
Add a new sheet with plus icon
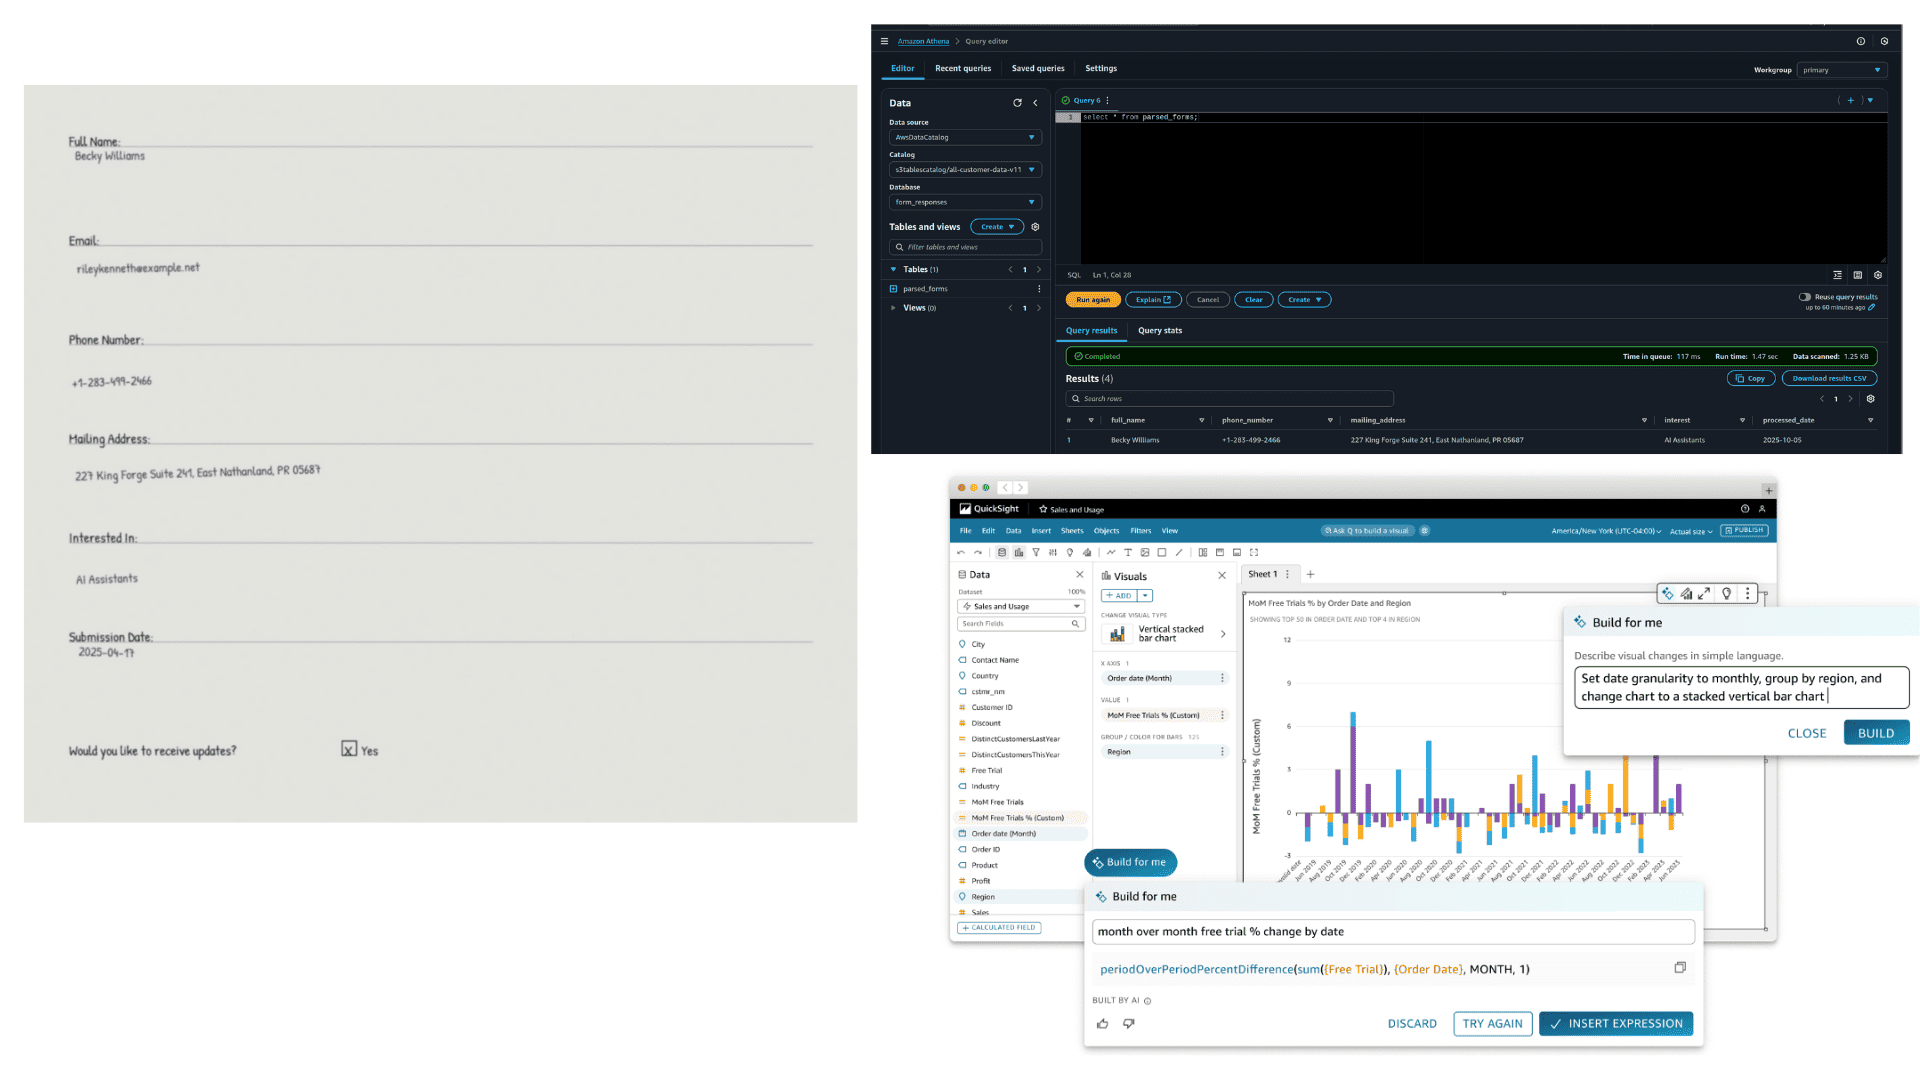pos(1310,575)
